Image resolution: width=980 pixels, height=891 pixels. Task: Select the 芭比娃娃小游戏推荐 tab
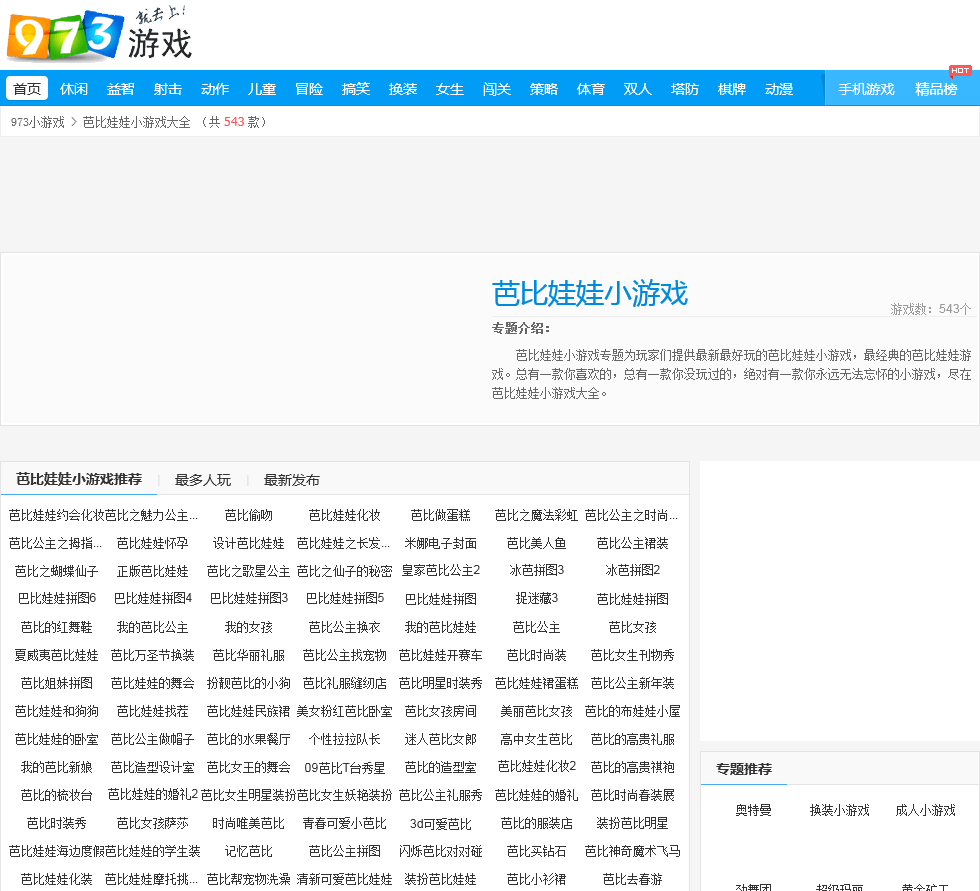79,479
